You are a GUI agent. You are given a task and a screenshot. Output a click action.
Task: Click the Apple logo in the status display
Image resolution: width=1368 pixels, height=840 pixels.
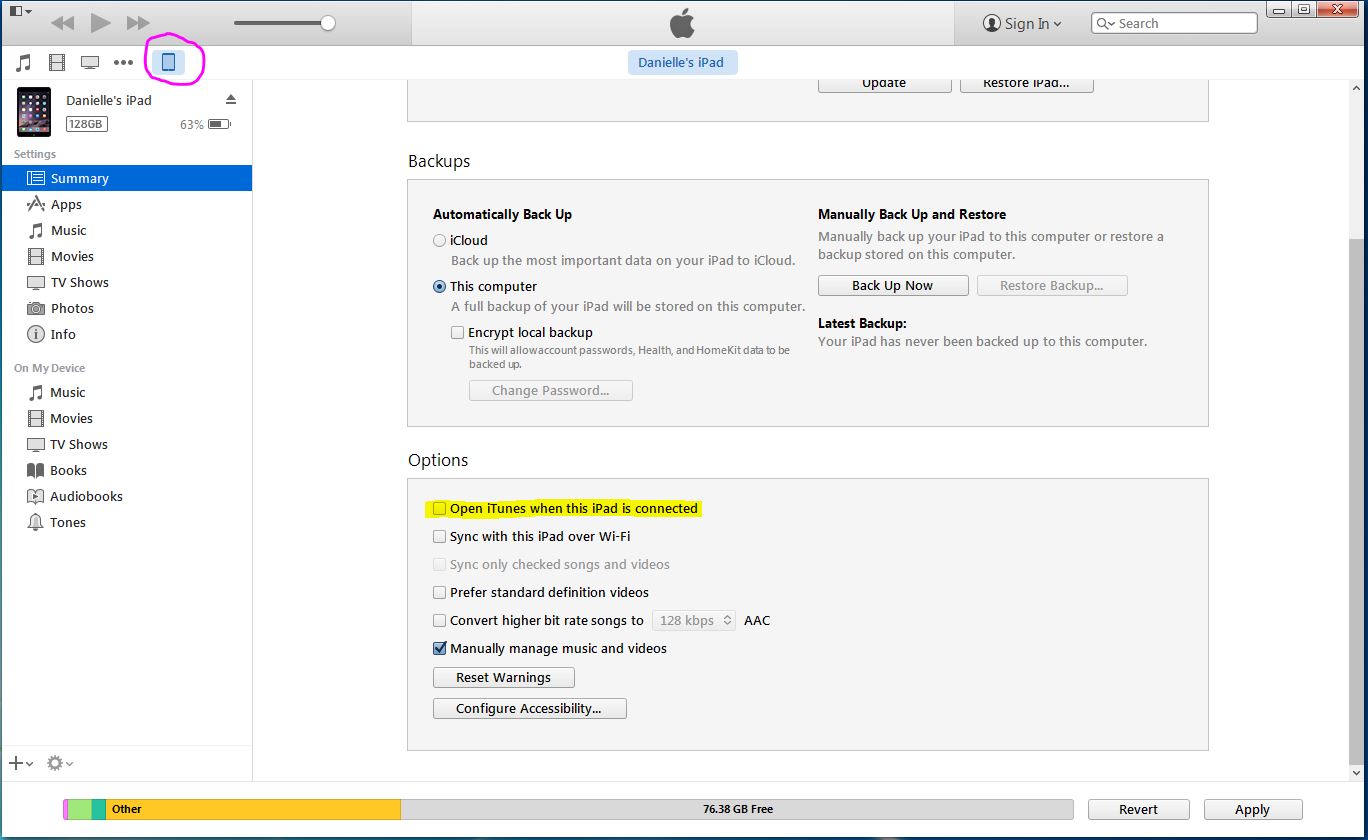[681, 23]
